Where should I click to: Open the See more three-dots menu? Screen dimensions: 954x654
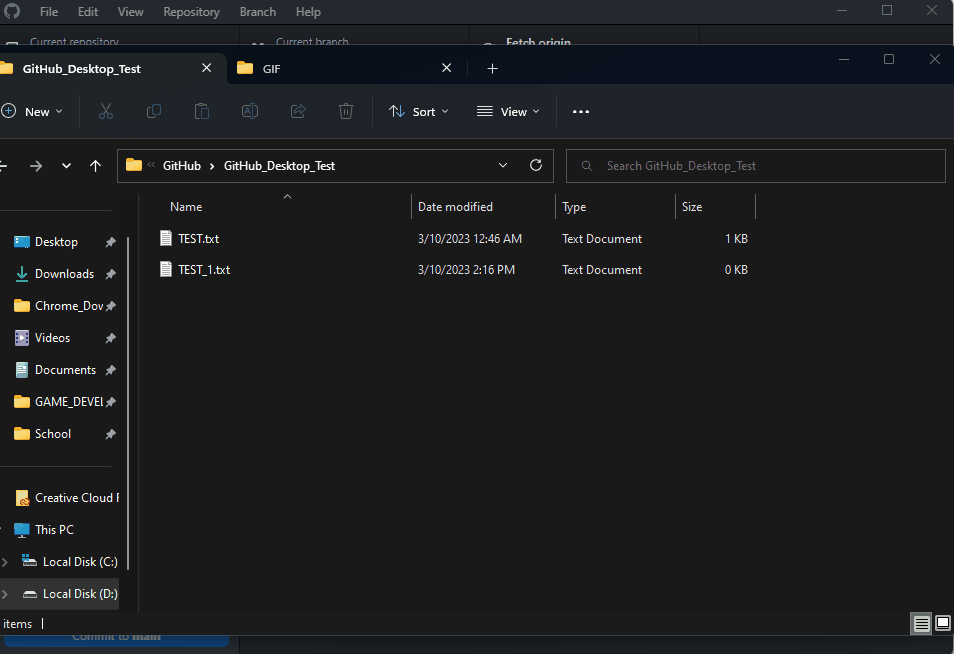click(x=580, y=112)
